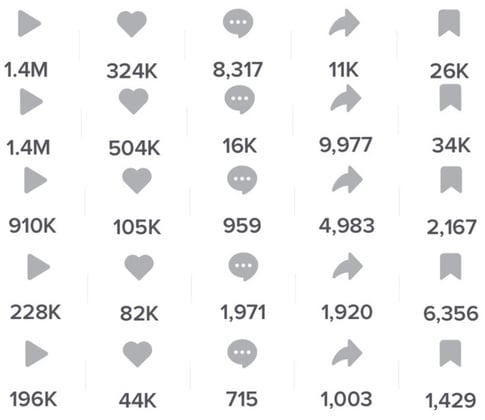Click the play icon above 1.4M in first row

click(29, 23)
